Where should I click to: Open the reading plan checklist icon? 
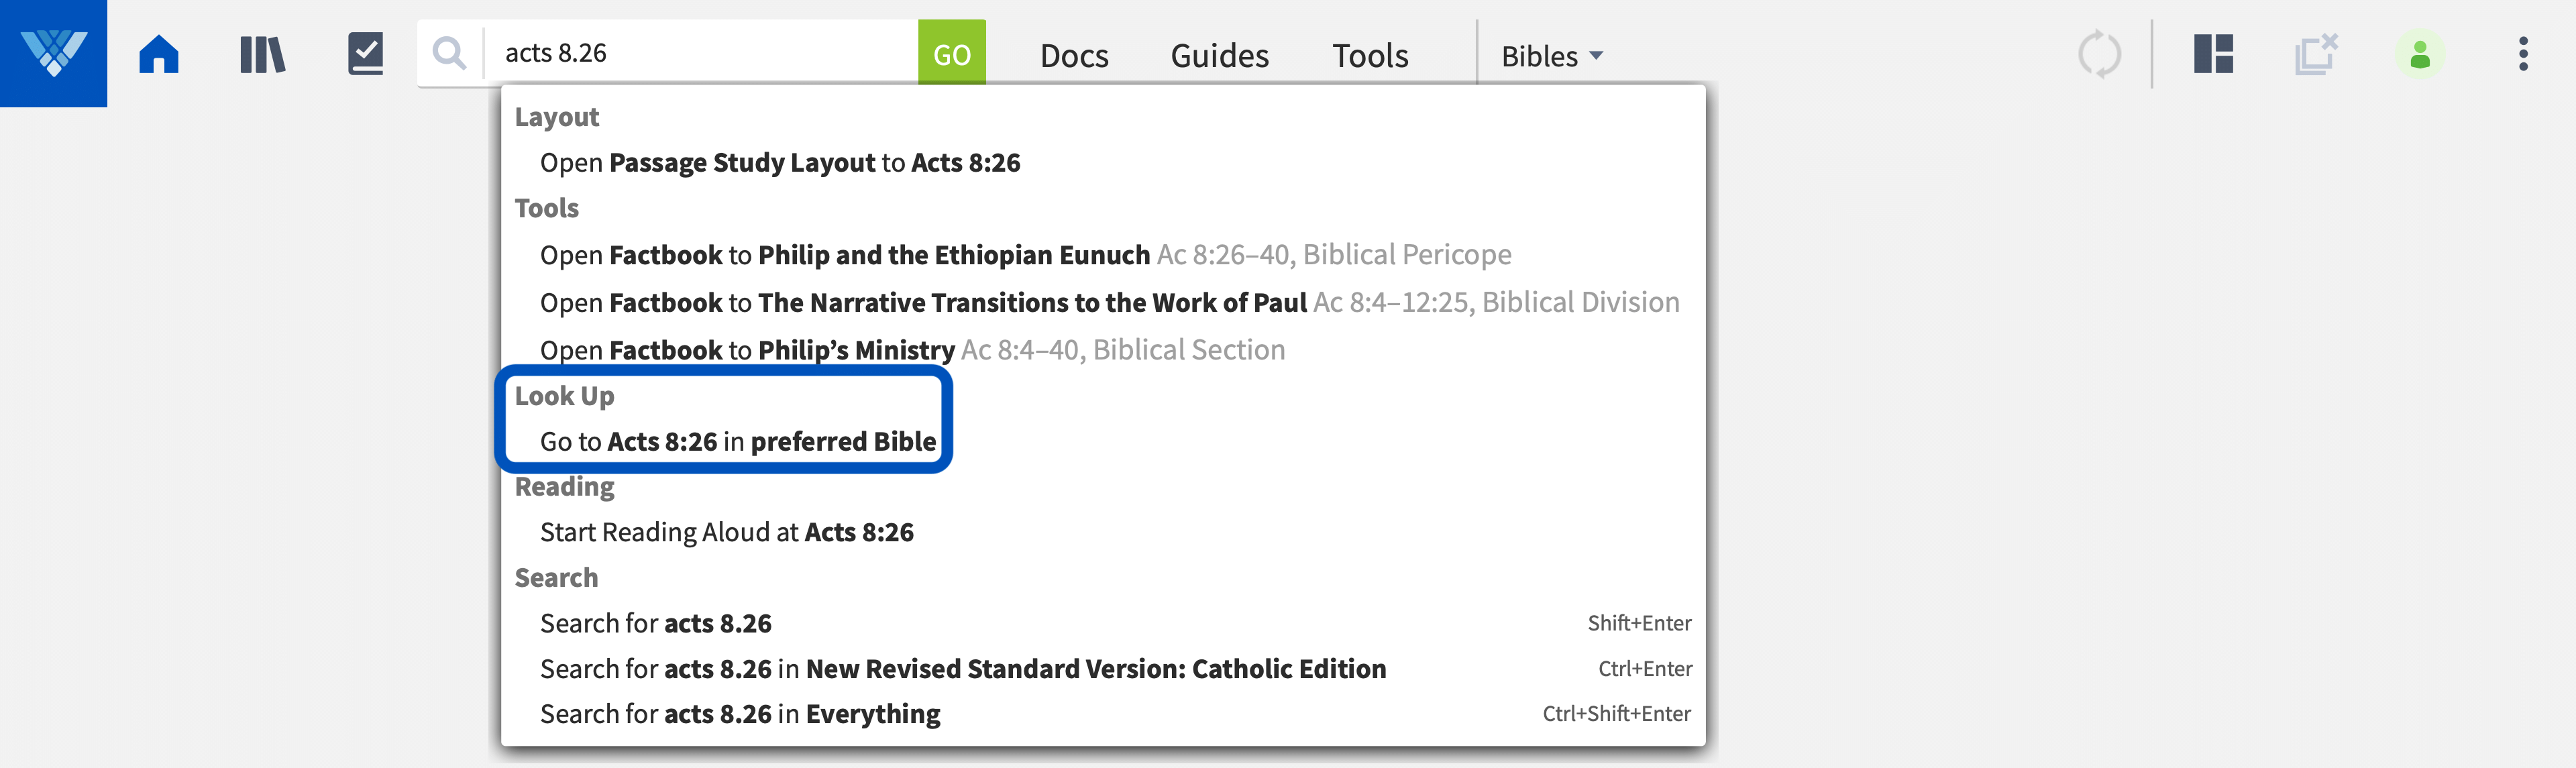365,54
